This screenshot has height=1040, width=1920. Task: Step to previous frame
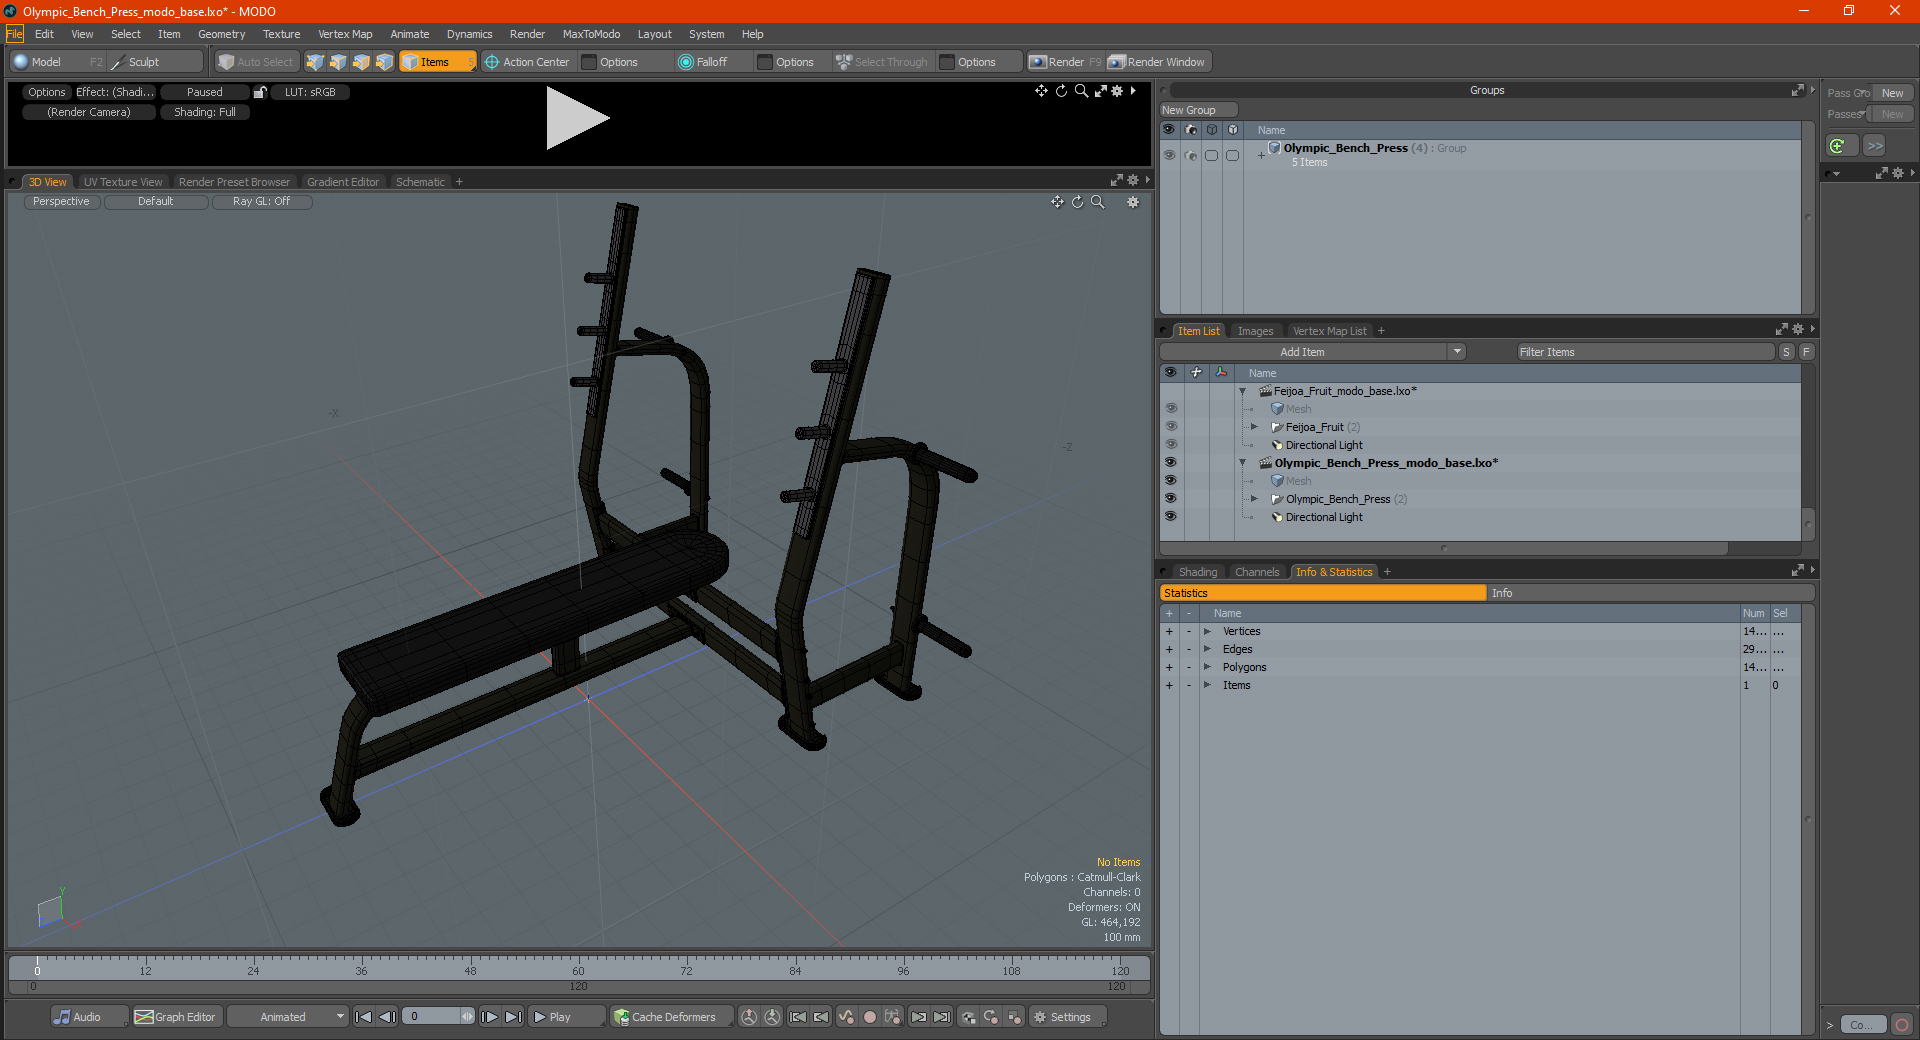point(387,1017)
